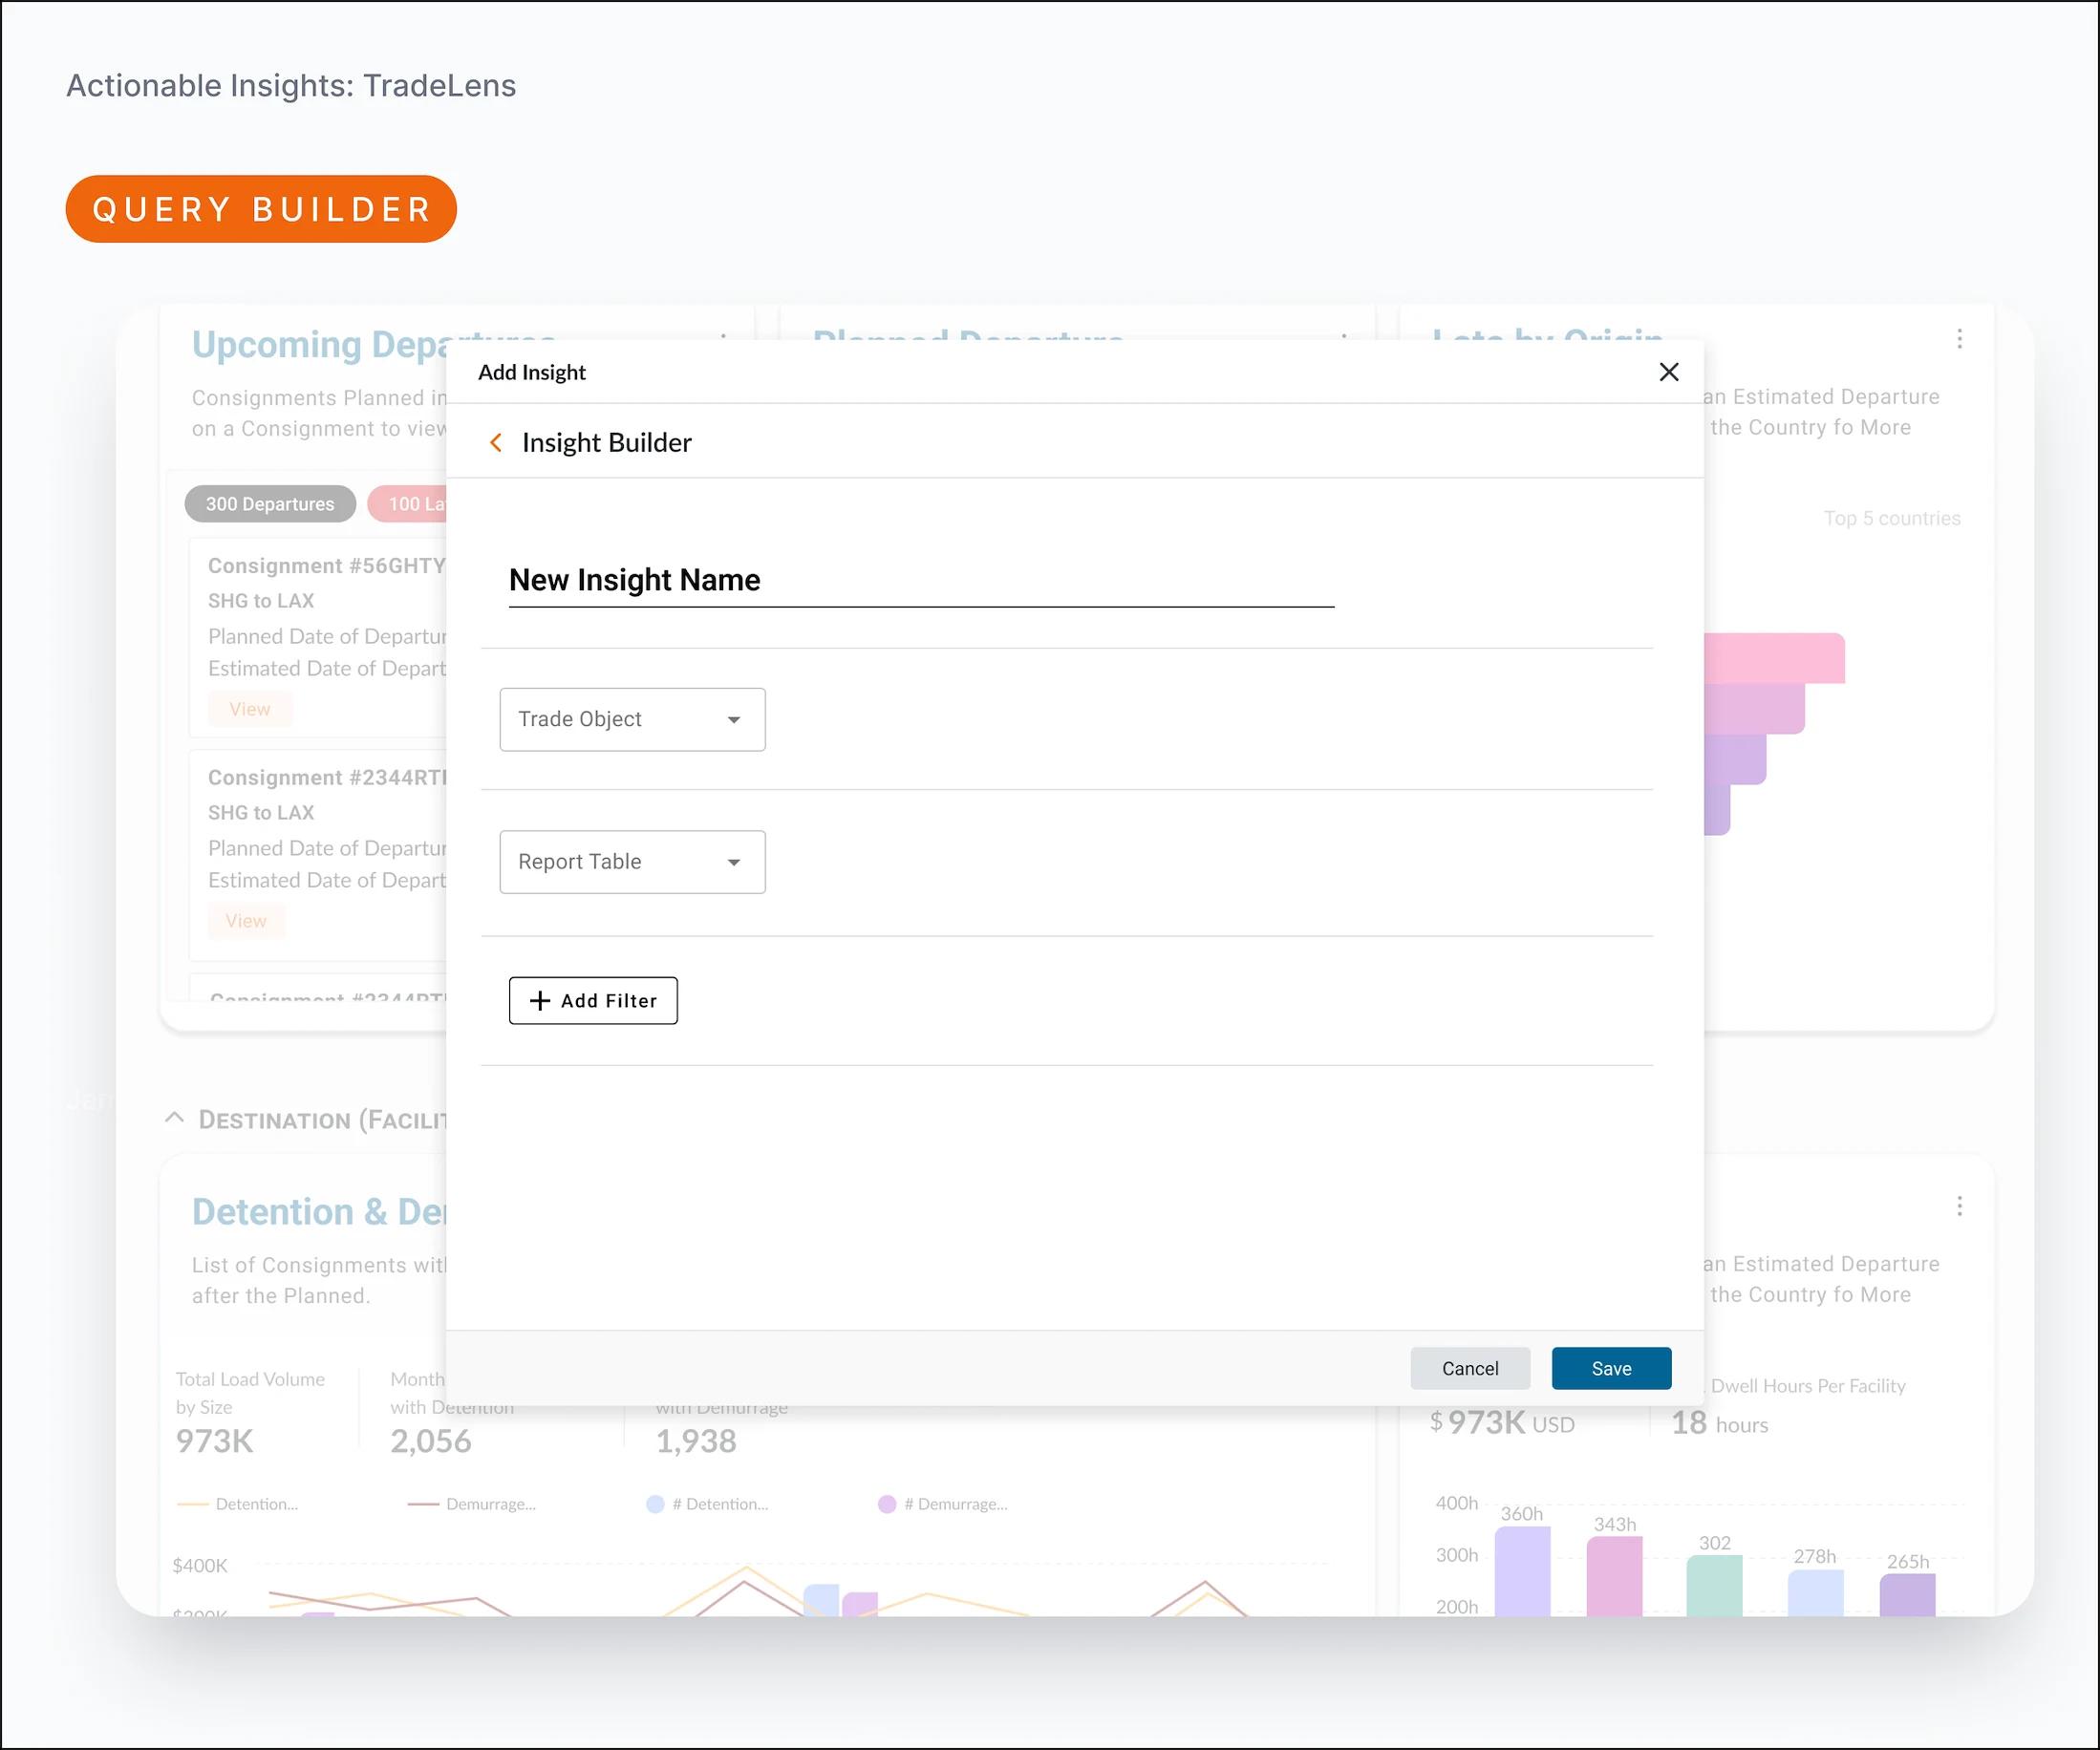
Task: Click the SHG to LAX route under Consignment #56GHTY
Action: click(x=261, y=601)
